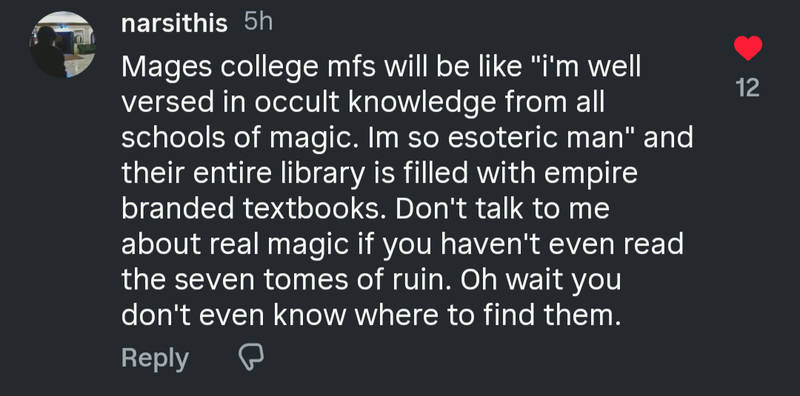View the 12 likes count
The image size is (800, 396).
pyautogui.click(x=748, y=89)
